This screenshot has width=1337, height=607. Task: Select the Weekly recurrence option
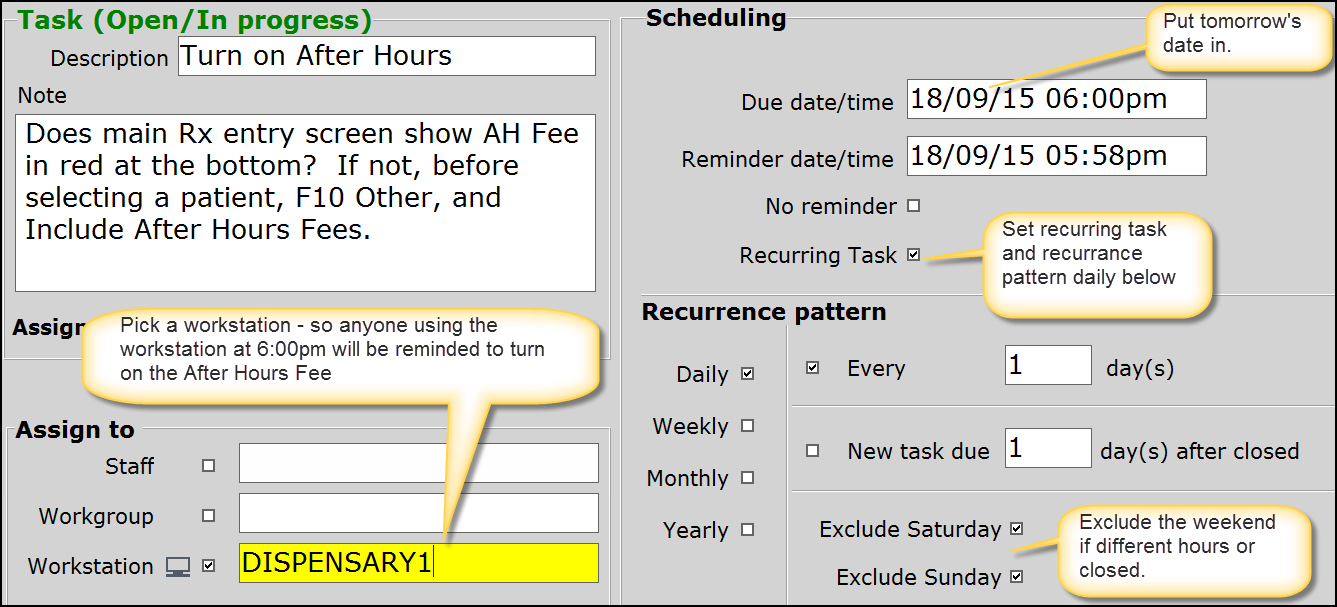point(747,426)
